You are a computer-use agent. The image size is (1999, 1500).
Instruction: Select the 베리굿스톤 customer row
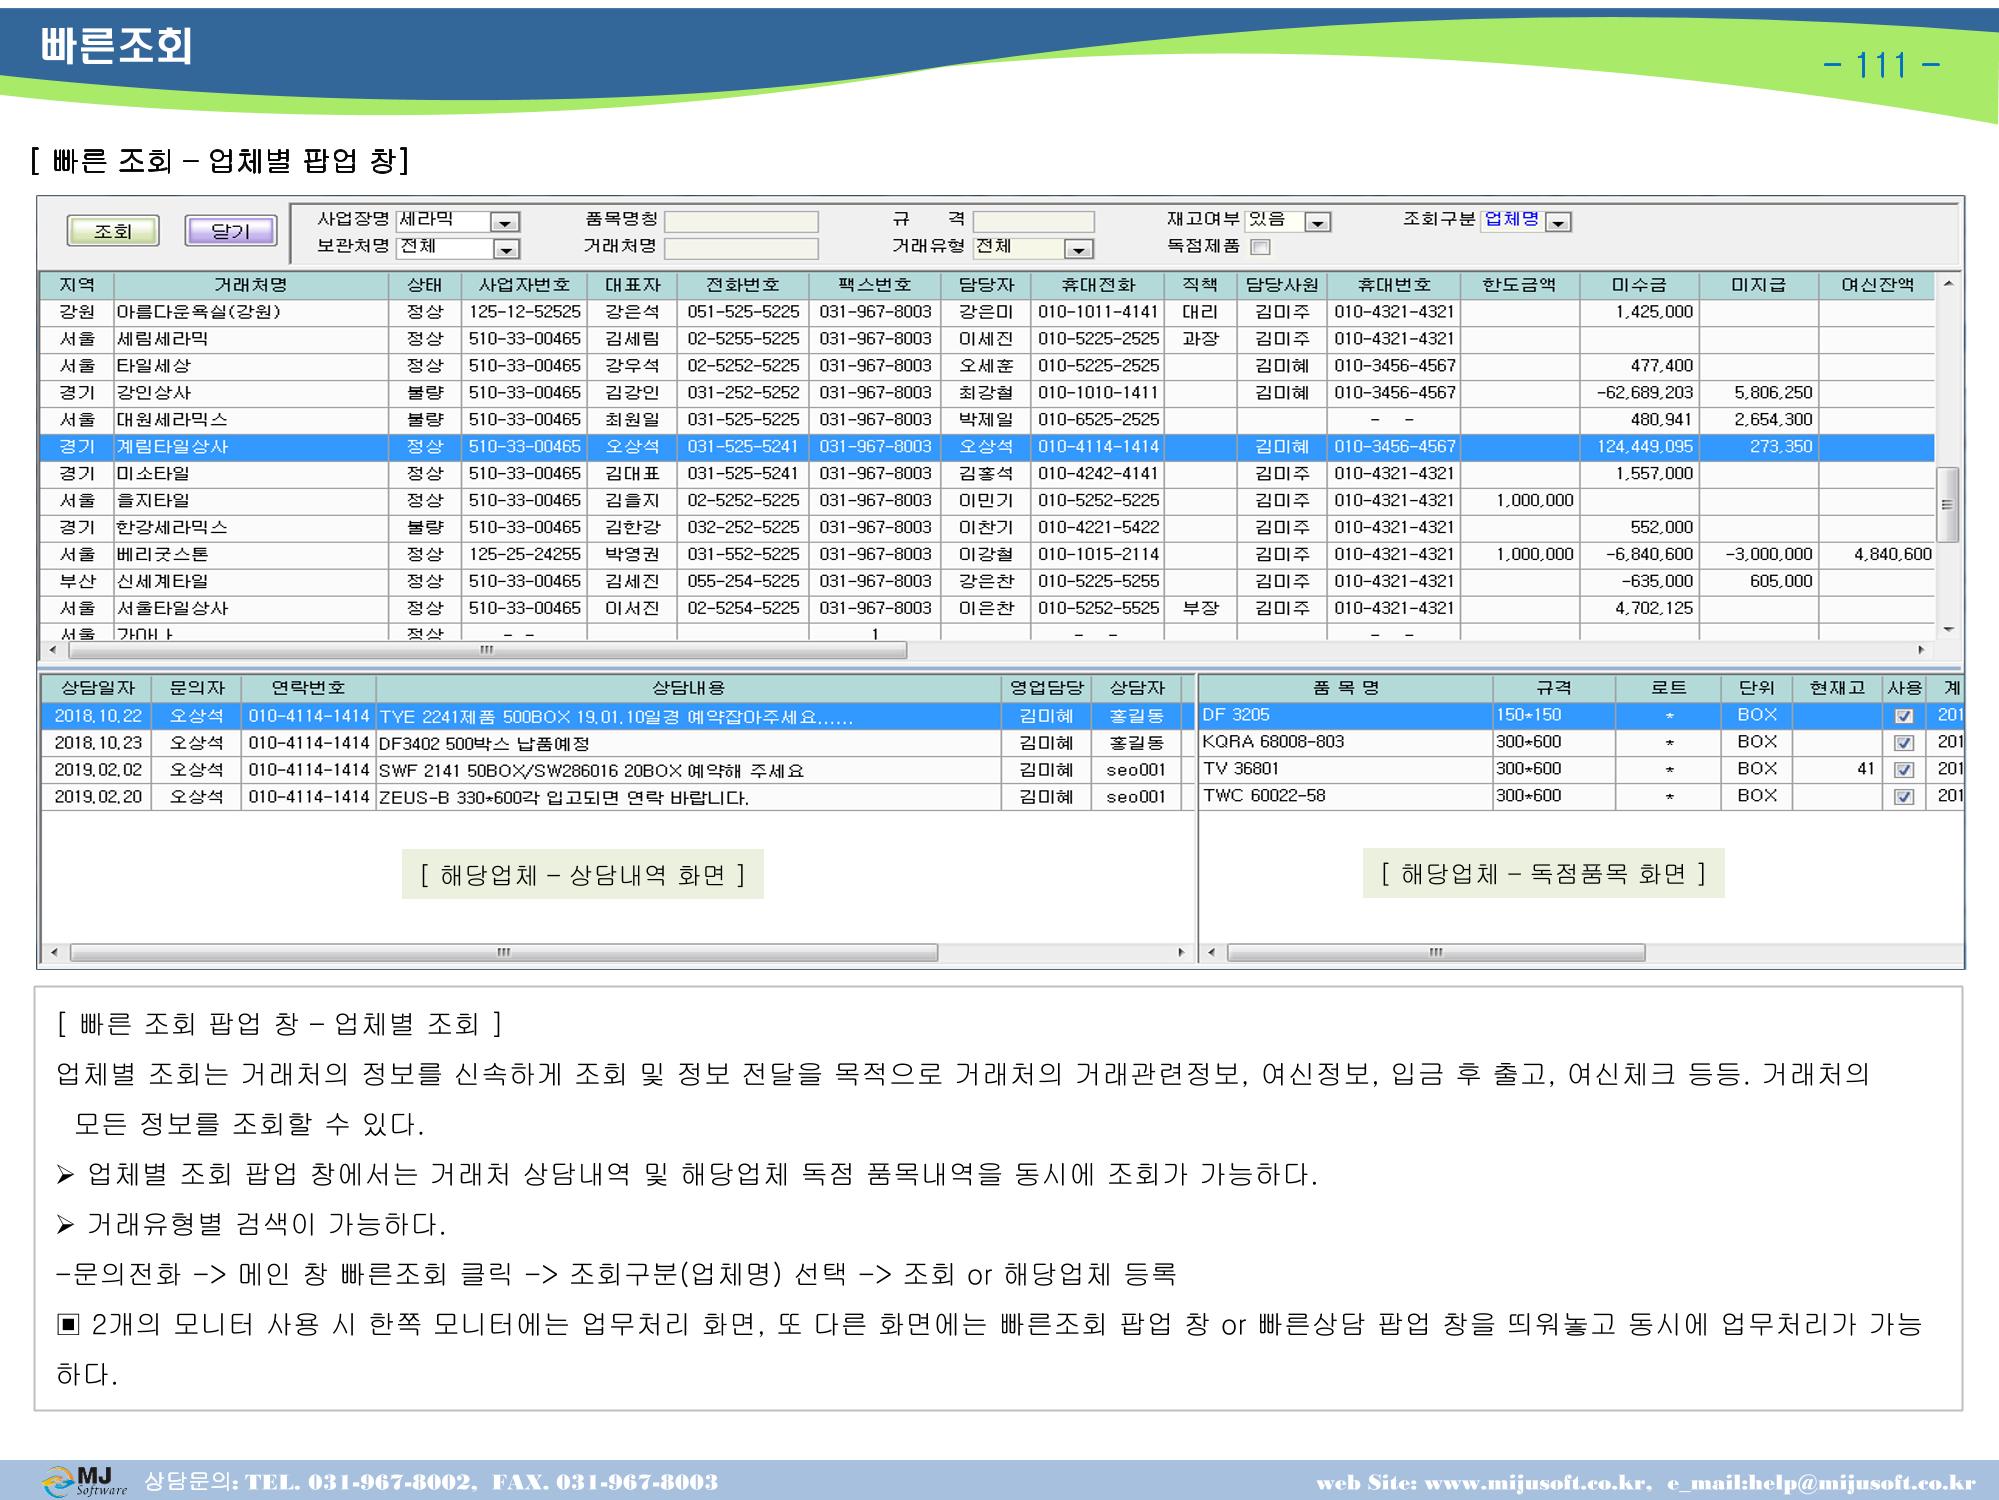coord(987,555)
